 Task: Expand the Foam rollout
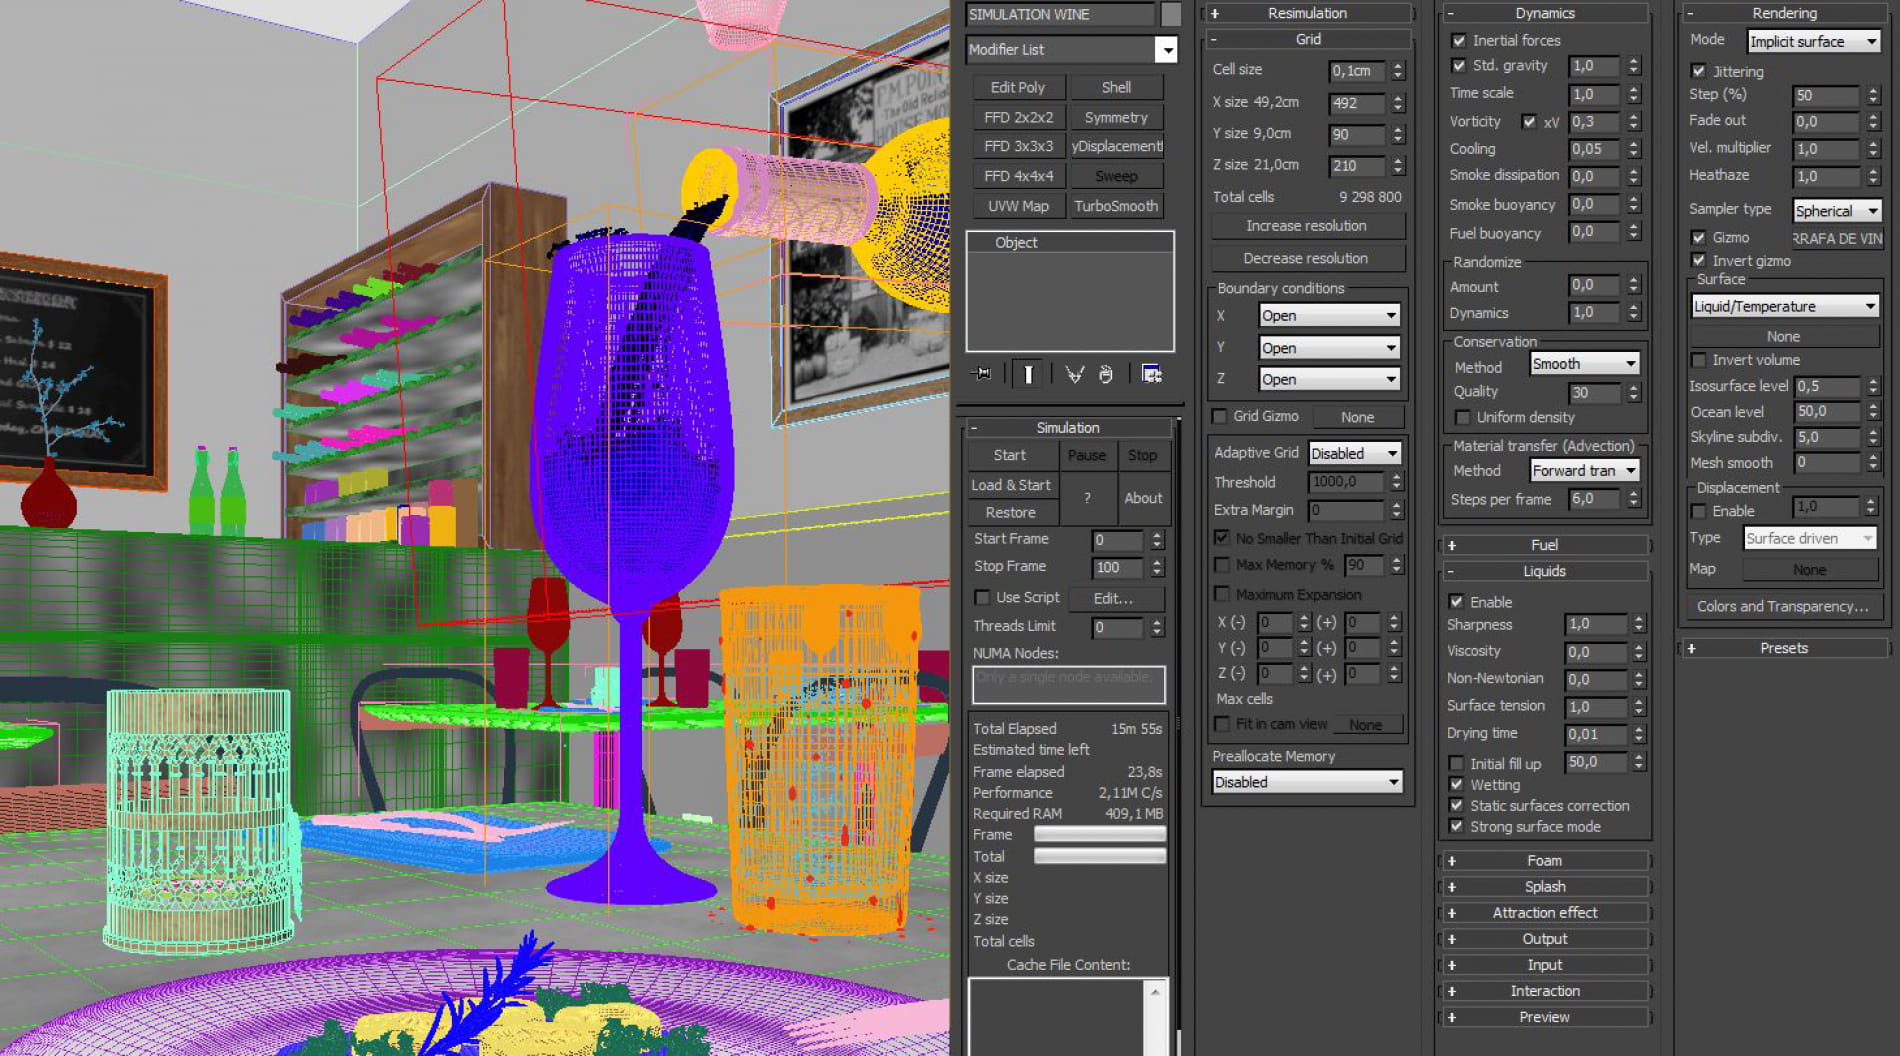pyautogui.click(x=1544, y=861)
